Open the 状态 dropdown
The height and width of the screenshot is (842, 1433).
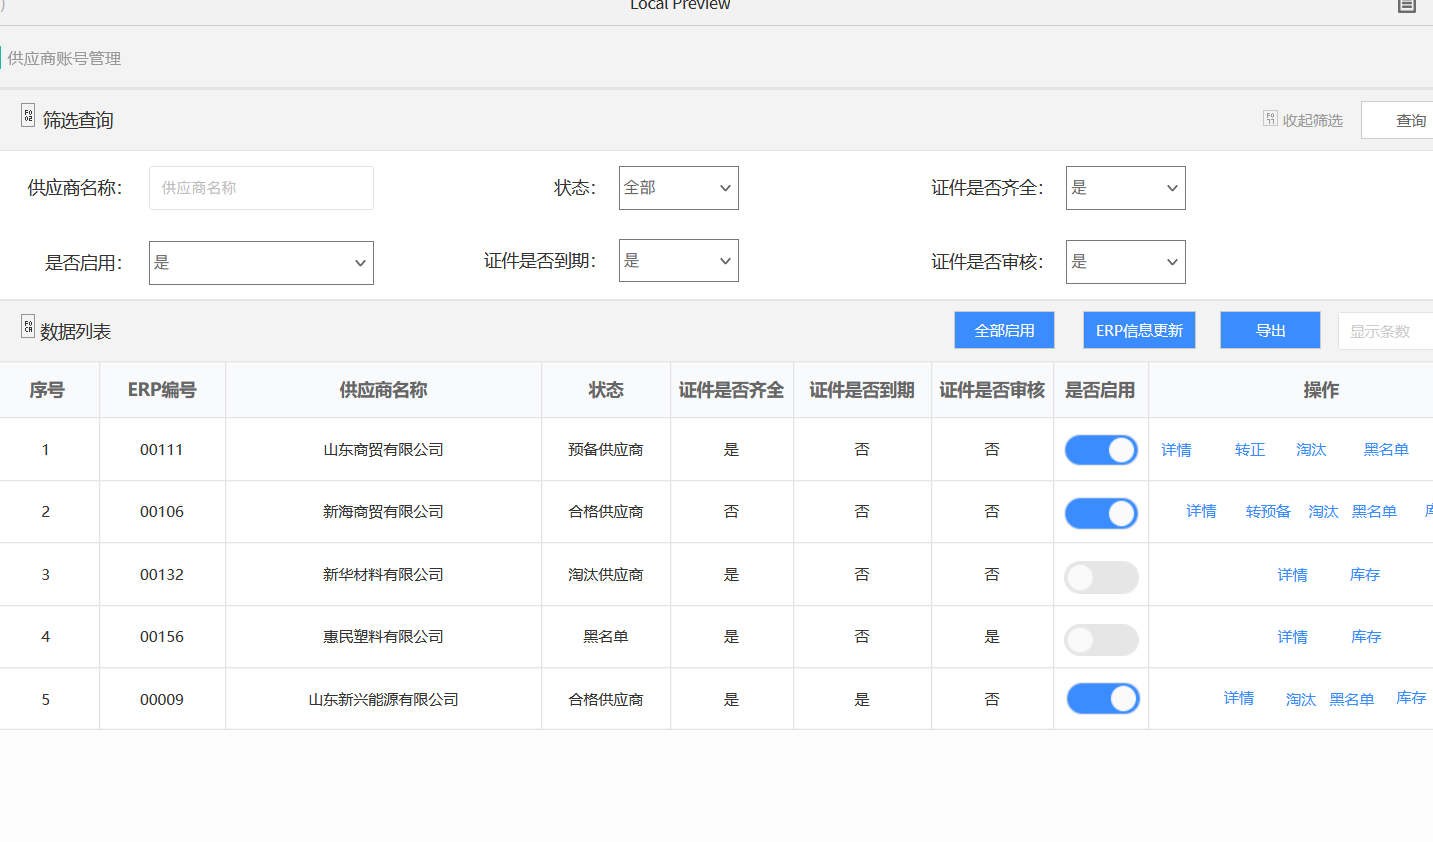[679, 188]
